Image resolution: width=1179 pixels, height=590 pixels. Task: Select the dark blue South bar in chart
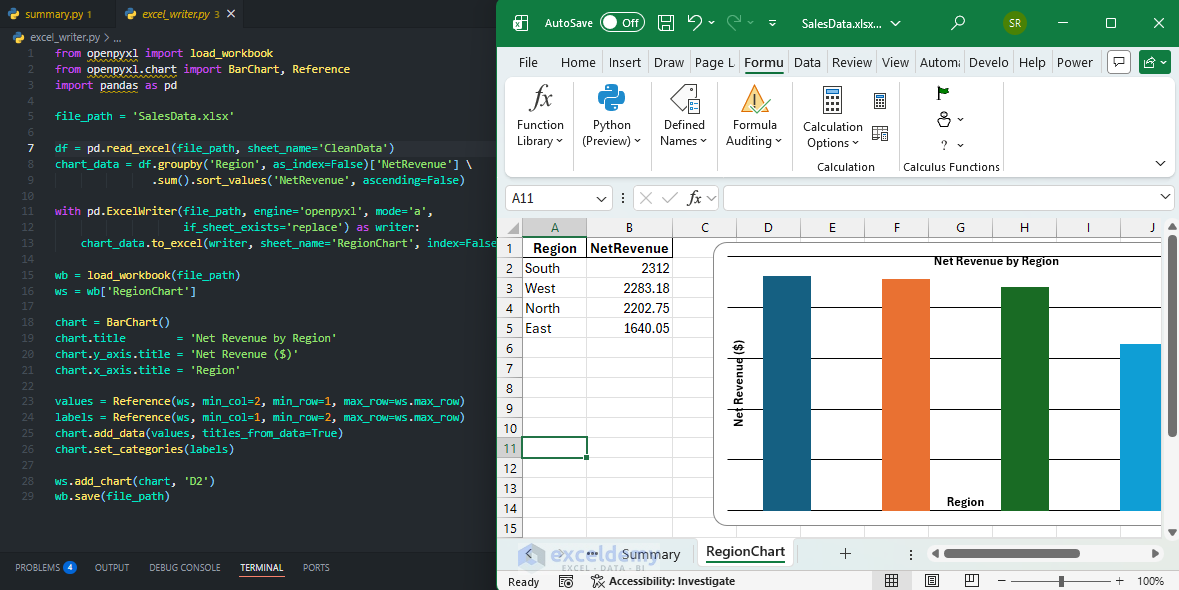click(787, 393)
